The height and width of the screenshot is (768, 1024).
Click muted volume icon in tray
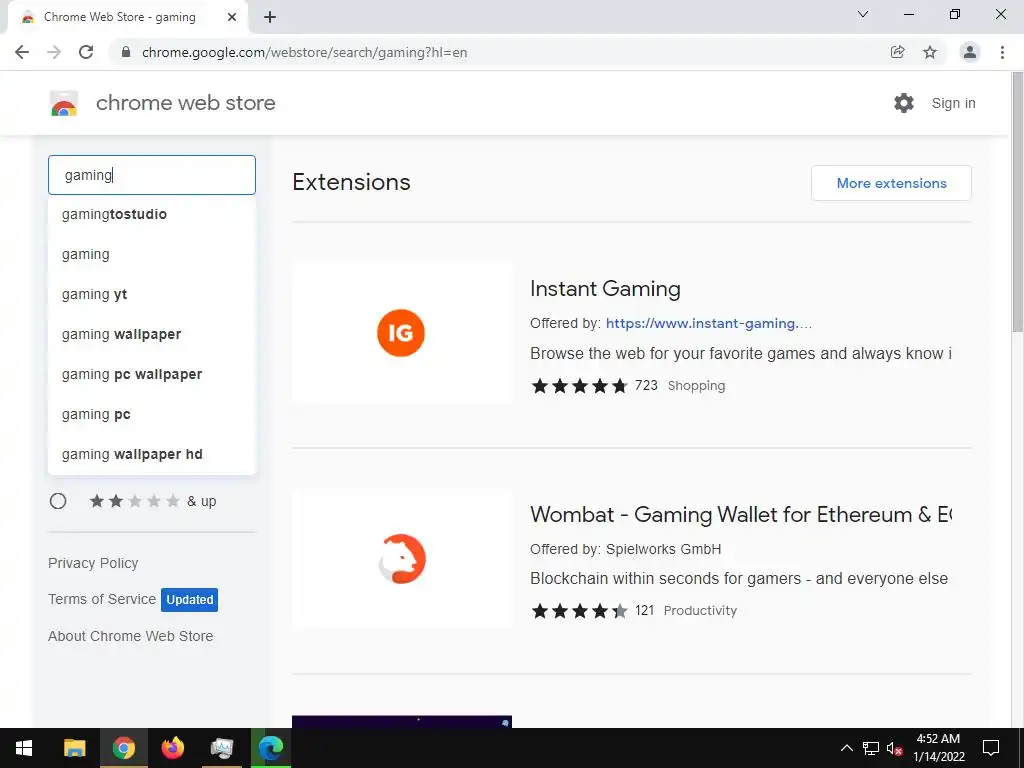(895, 748)
